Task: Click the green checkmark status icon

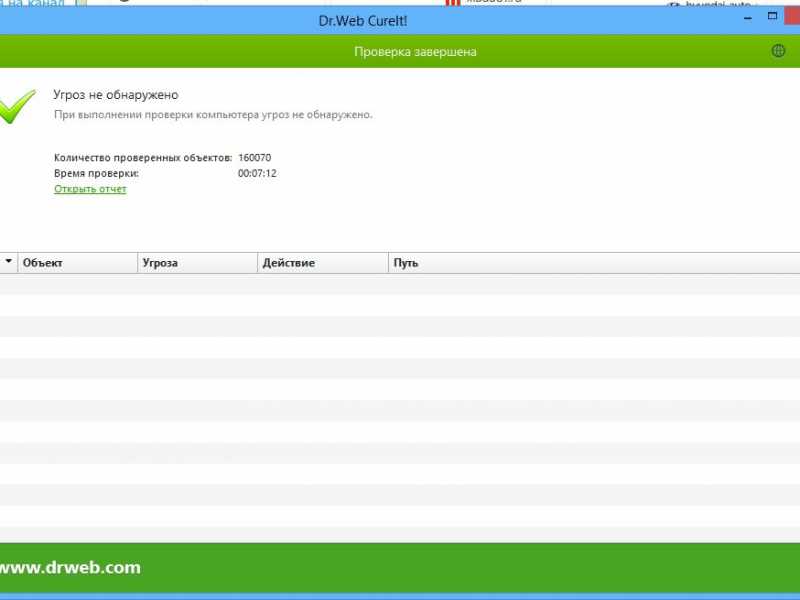Action: tap(17, 106)
